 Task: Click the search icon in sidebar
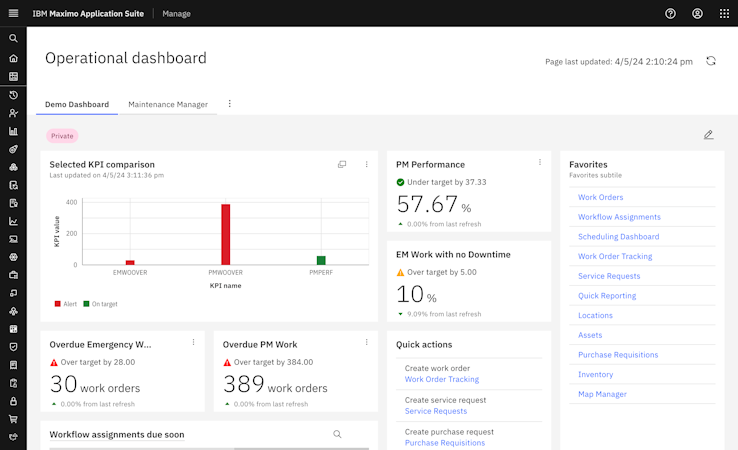point(13,38)
